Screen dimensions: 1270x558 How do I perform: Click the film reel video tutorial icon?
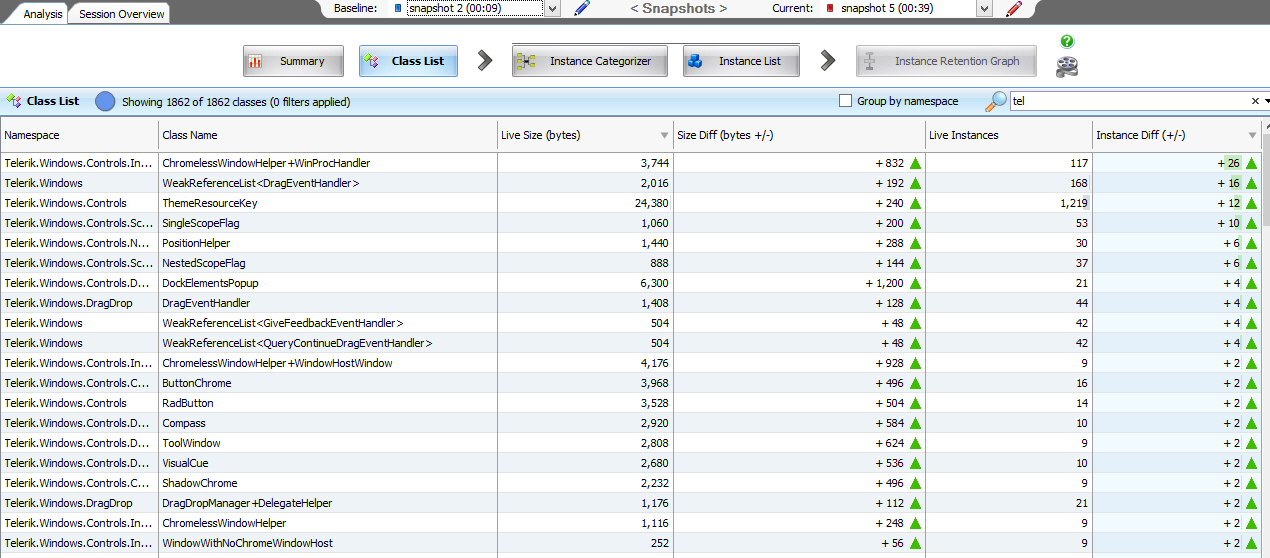[x=1067, y=66]
